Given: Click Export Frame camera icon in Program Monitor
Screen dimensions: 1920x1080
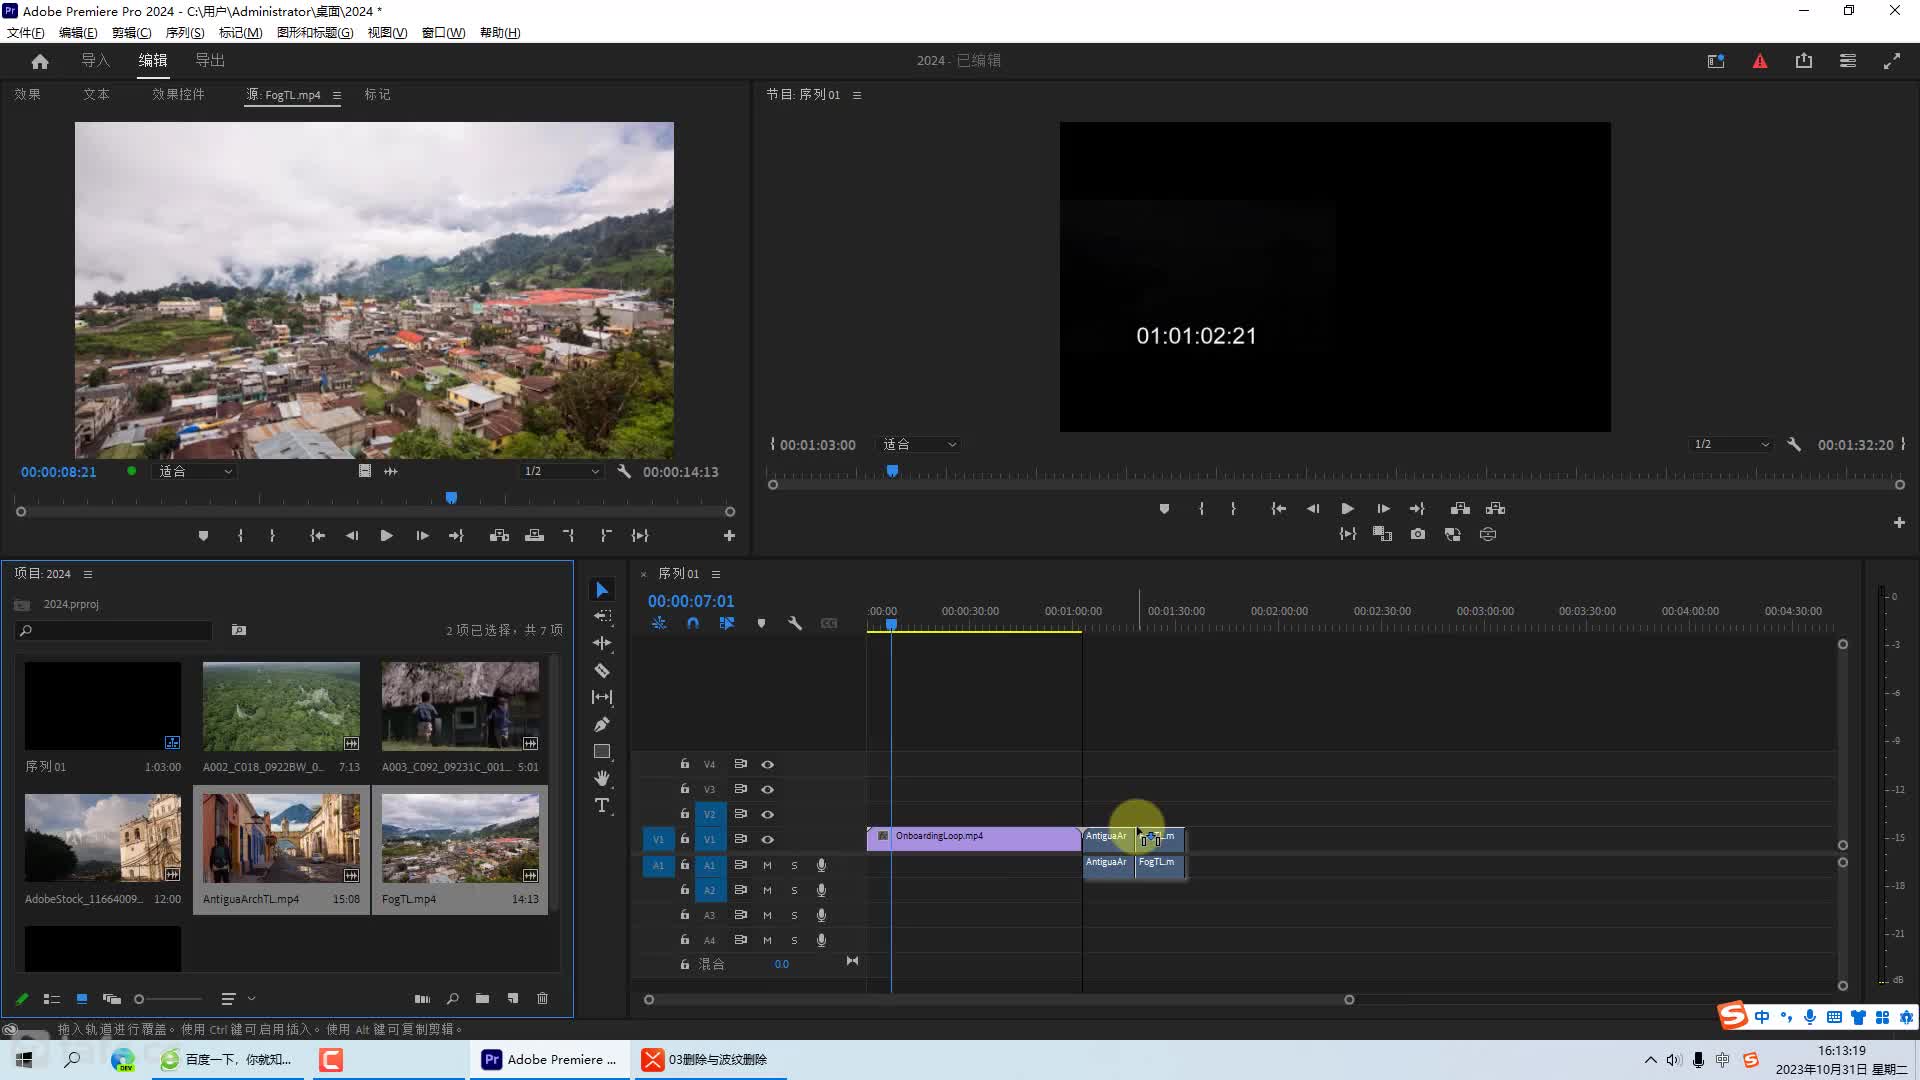Looking at the screenshot, I should [1418, 534].
